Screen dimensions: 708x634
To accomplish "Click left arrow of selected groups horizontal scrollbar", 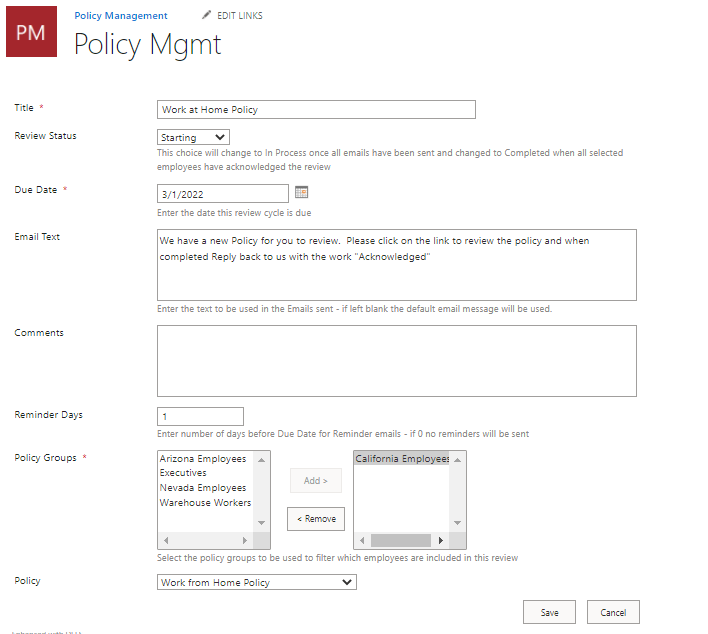I will click(x=362, y=540).
